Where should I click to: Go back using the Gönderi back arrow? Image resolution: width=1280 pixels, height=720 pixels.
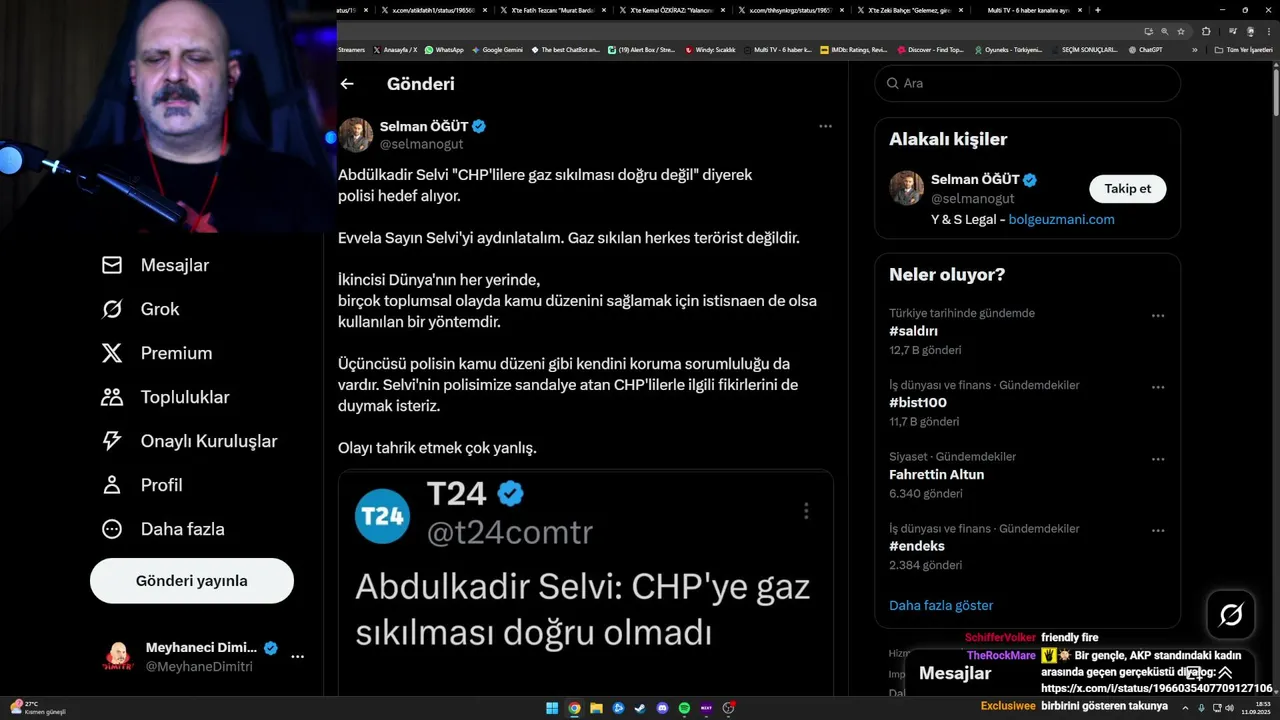pos(347,84)
